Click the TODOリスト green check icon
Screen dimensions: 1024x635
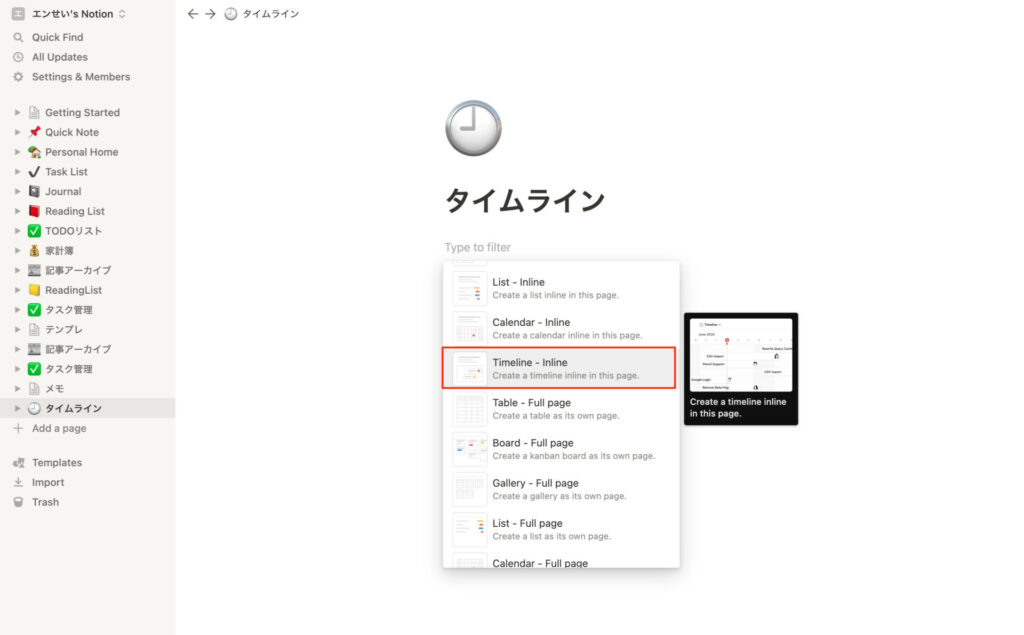click(35, 231)
